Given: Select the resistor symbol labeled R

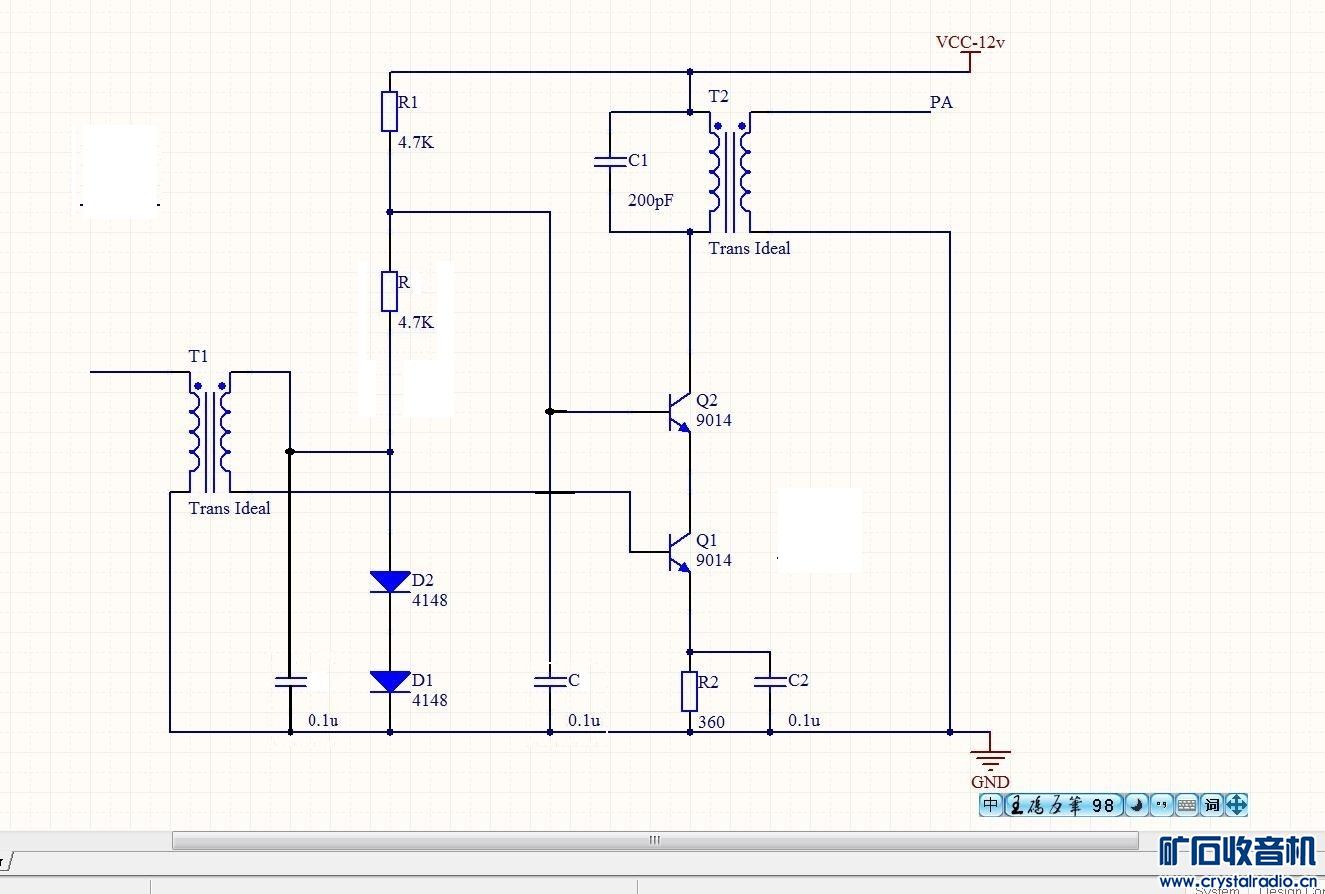Looking at the screenshot, I should click(390, 291).
